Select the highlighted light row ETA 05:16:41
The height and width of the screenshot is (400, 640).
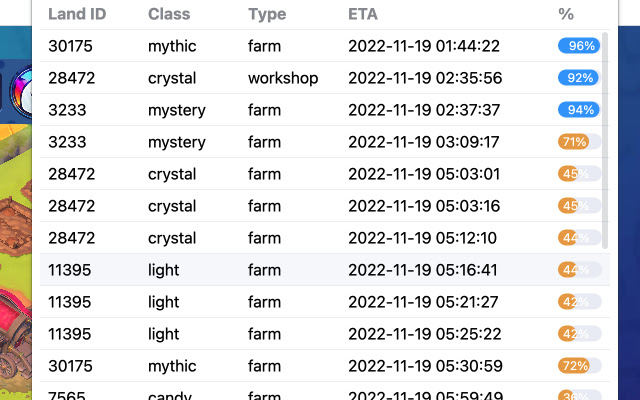point(325,270)
